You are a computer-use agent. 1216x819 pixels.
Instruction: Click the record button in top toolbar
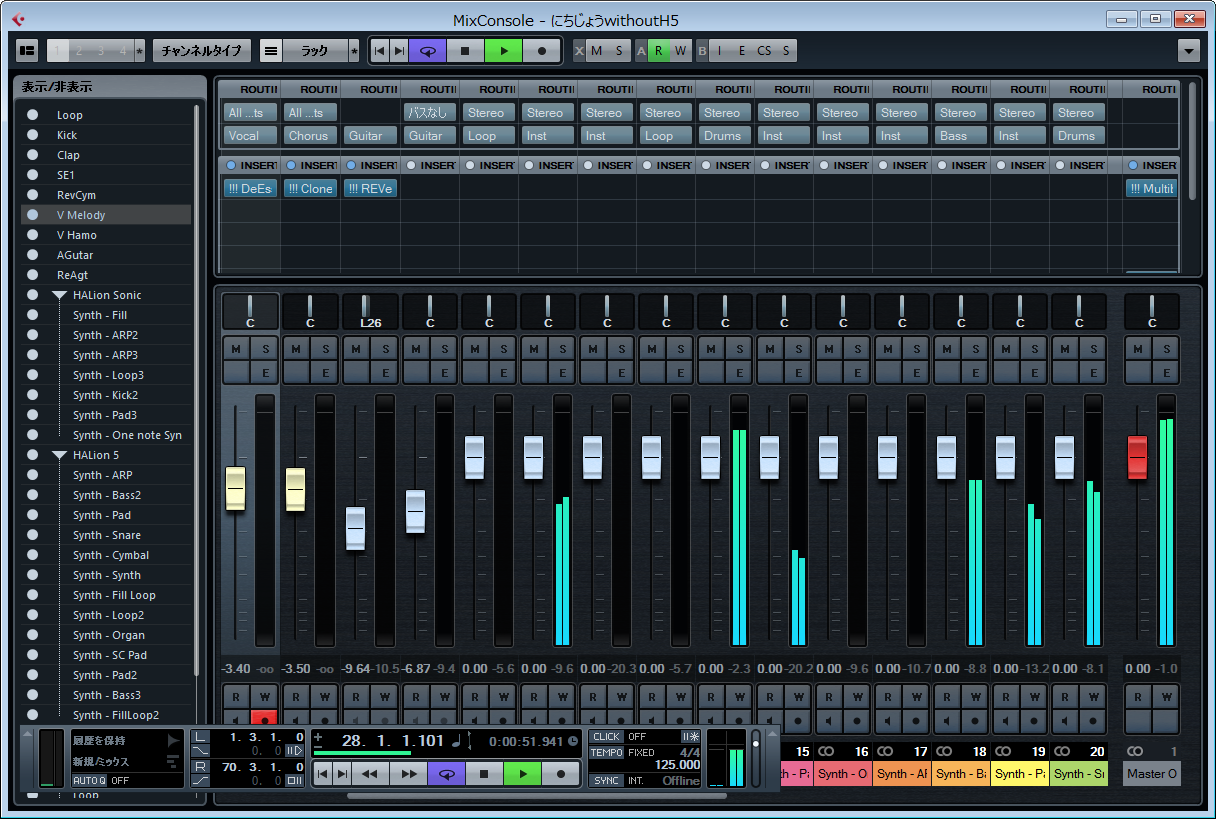(542, 50)
